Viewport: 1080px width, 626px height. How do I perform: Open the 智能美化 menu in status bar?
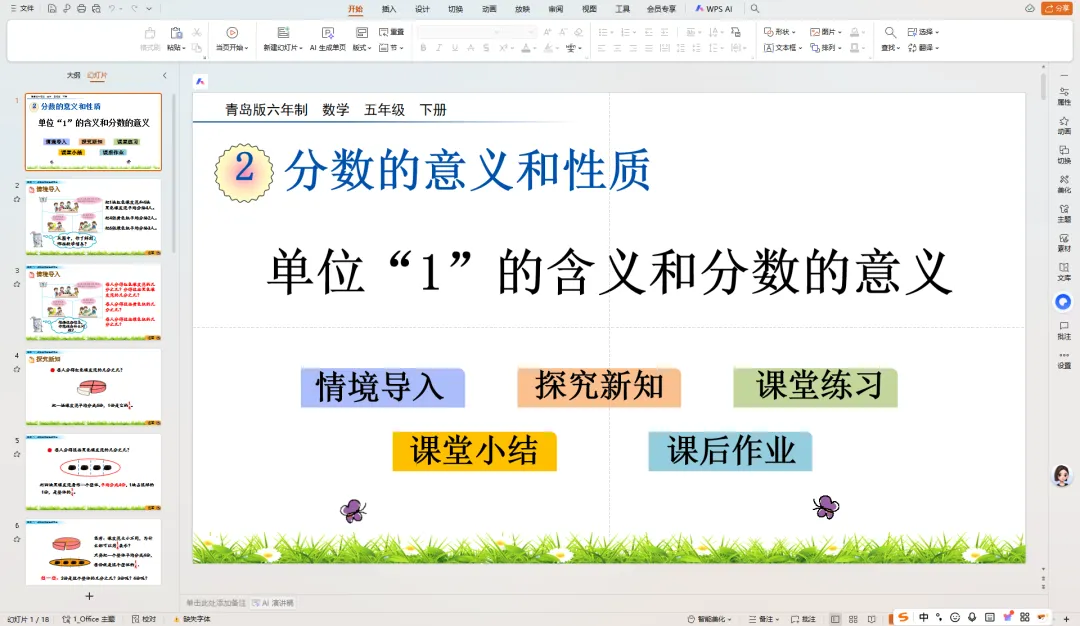(x=709, y=619)
